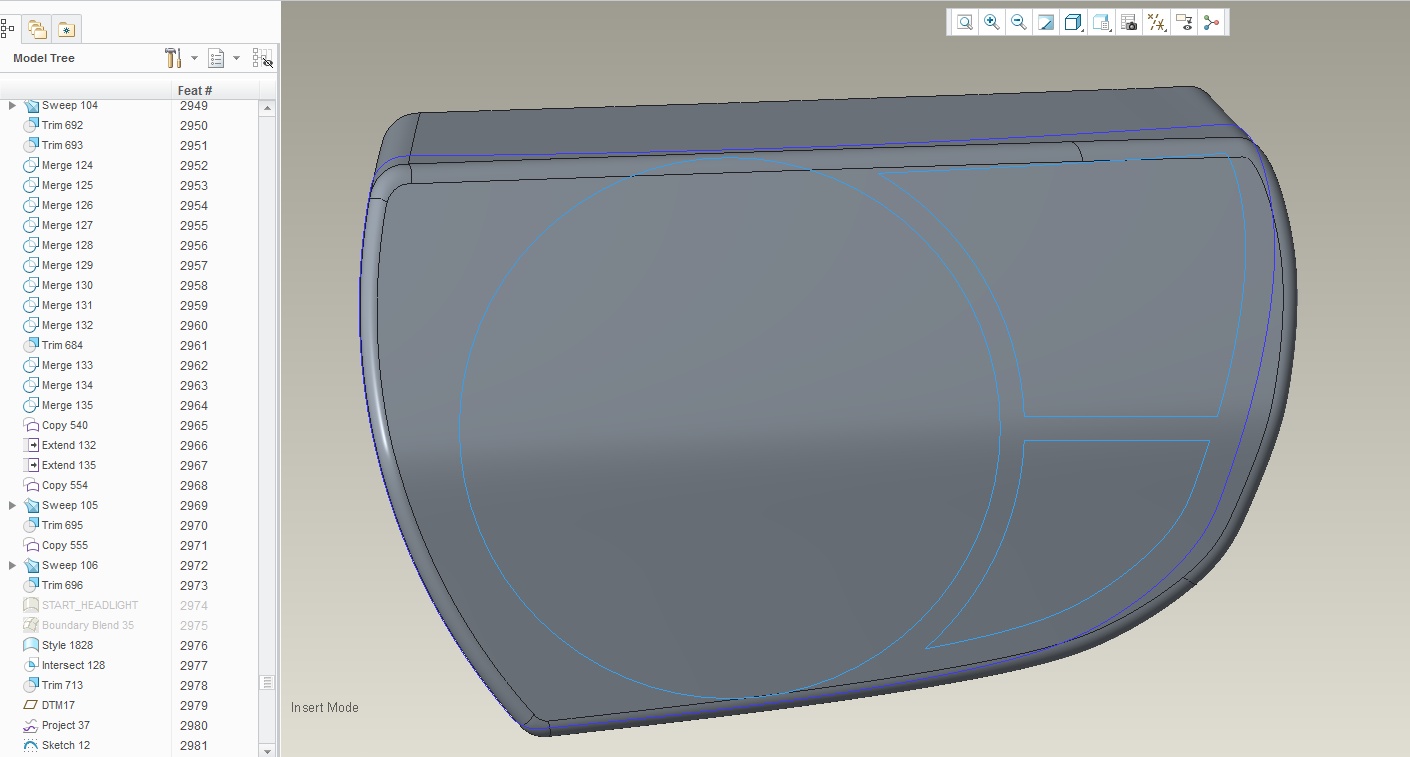This screenshot has height=757, width=1410.
Task: Click the model tree scrollbar thumb
Action: 267,683
